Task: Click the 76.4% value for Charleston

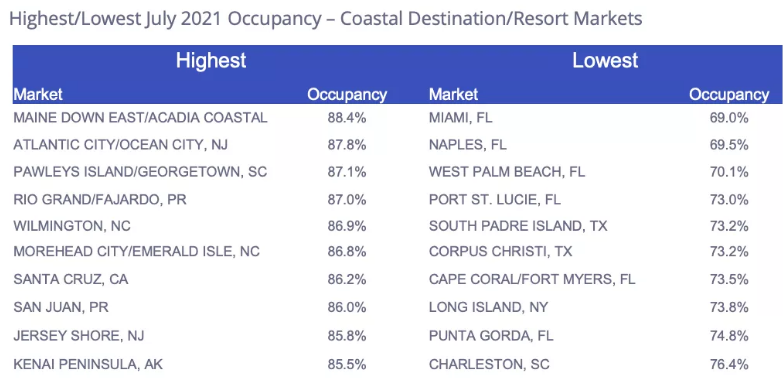Action: click(729, 365)
